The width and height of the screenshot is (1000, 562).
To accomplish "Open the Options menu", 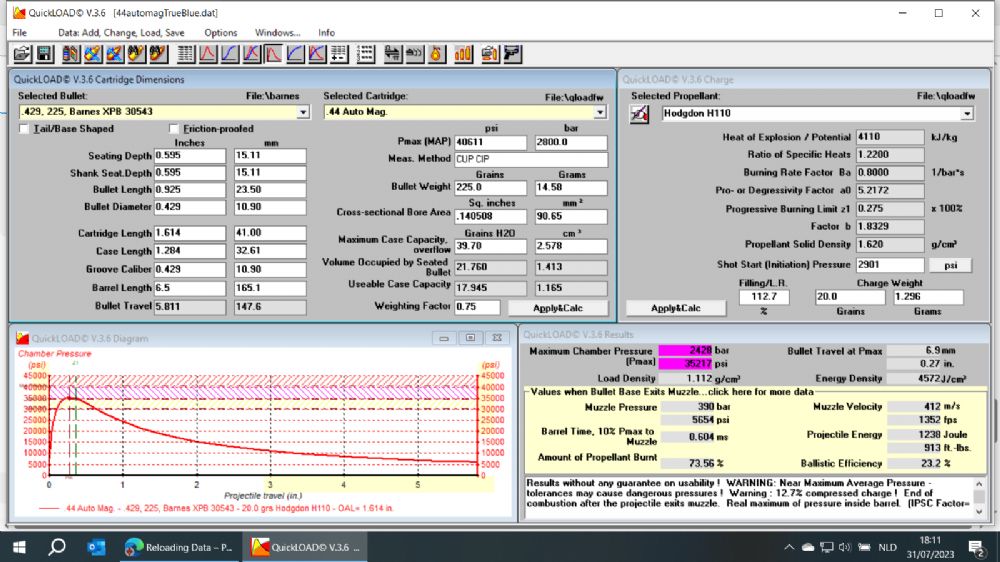I will pos(221,32).
